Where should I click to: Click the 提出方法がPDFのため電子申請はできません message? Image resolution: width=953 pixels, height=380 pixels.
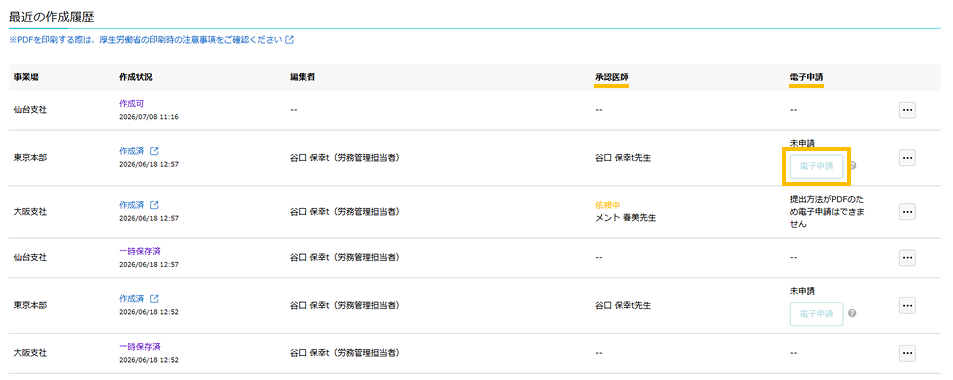coord(828,212)
